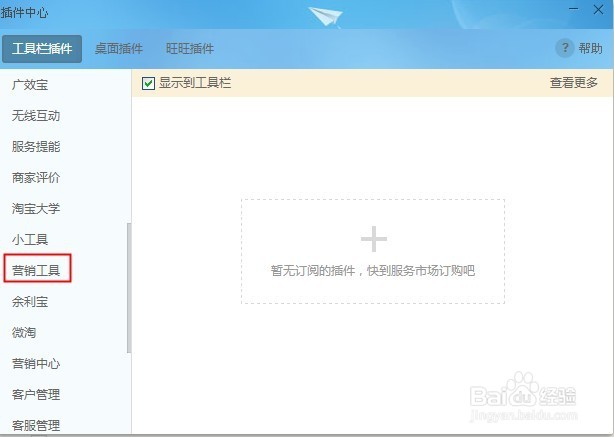Choose 余利宝 in the list
This screenshot has height=437, width=614.
point(30,302)
